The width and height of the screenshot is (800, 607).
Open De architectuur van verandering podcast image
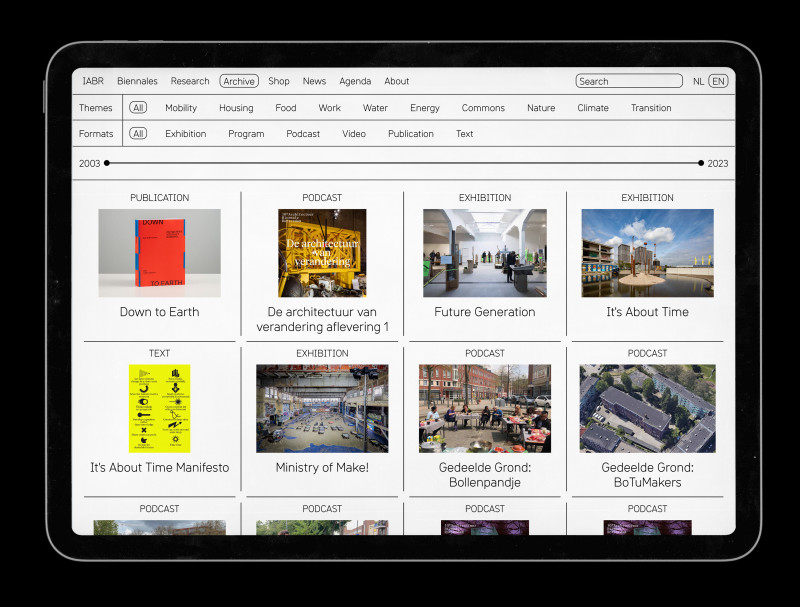[322, 253]
